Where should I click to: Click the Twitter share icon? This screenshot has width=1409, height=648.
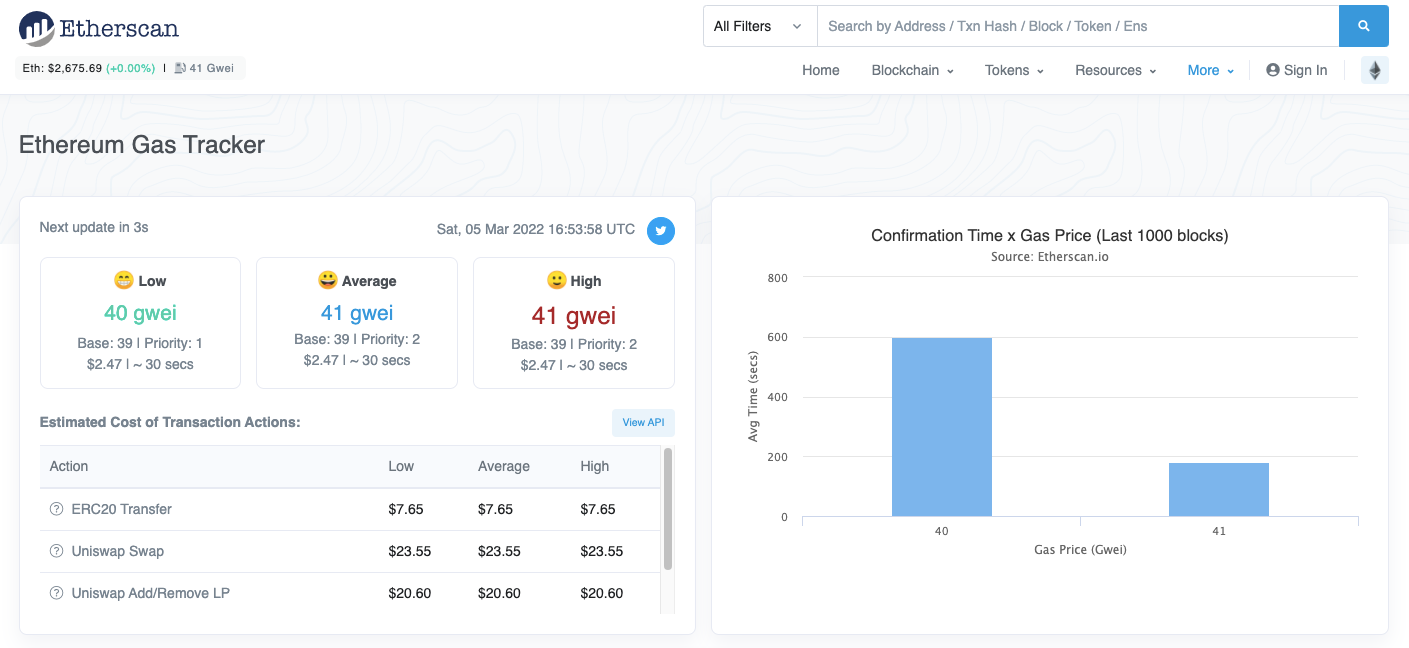[x=660, y=230]
